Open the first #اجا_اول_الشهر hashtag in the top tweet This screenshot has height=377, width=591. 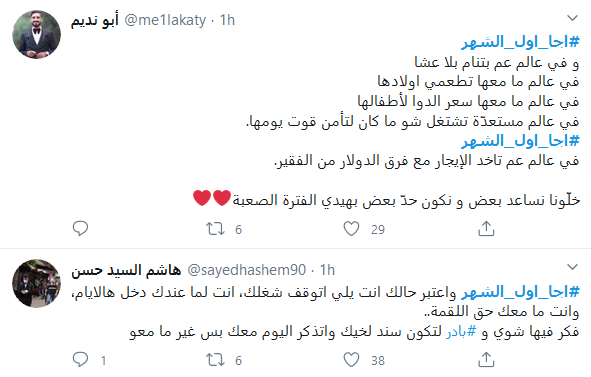(520, 42)
